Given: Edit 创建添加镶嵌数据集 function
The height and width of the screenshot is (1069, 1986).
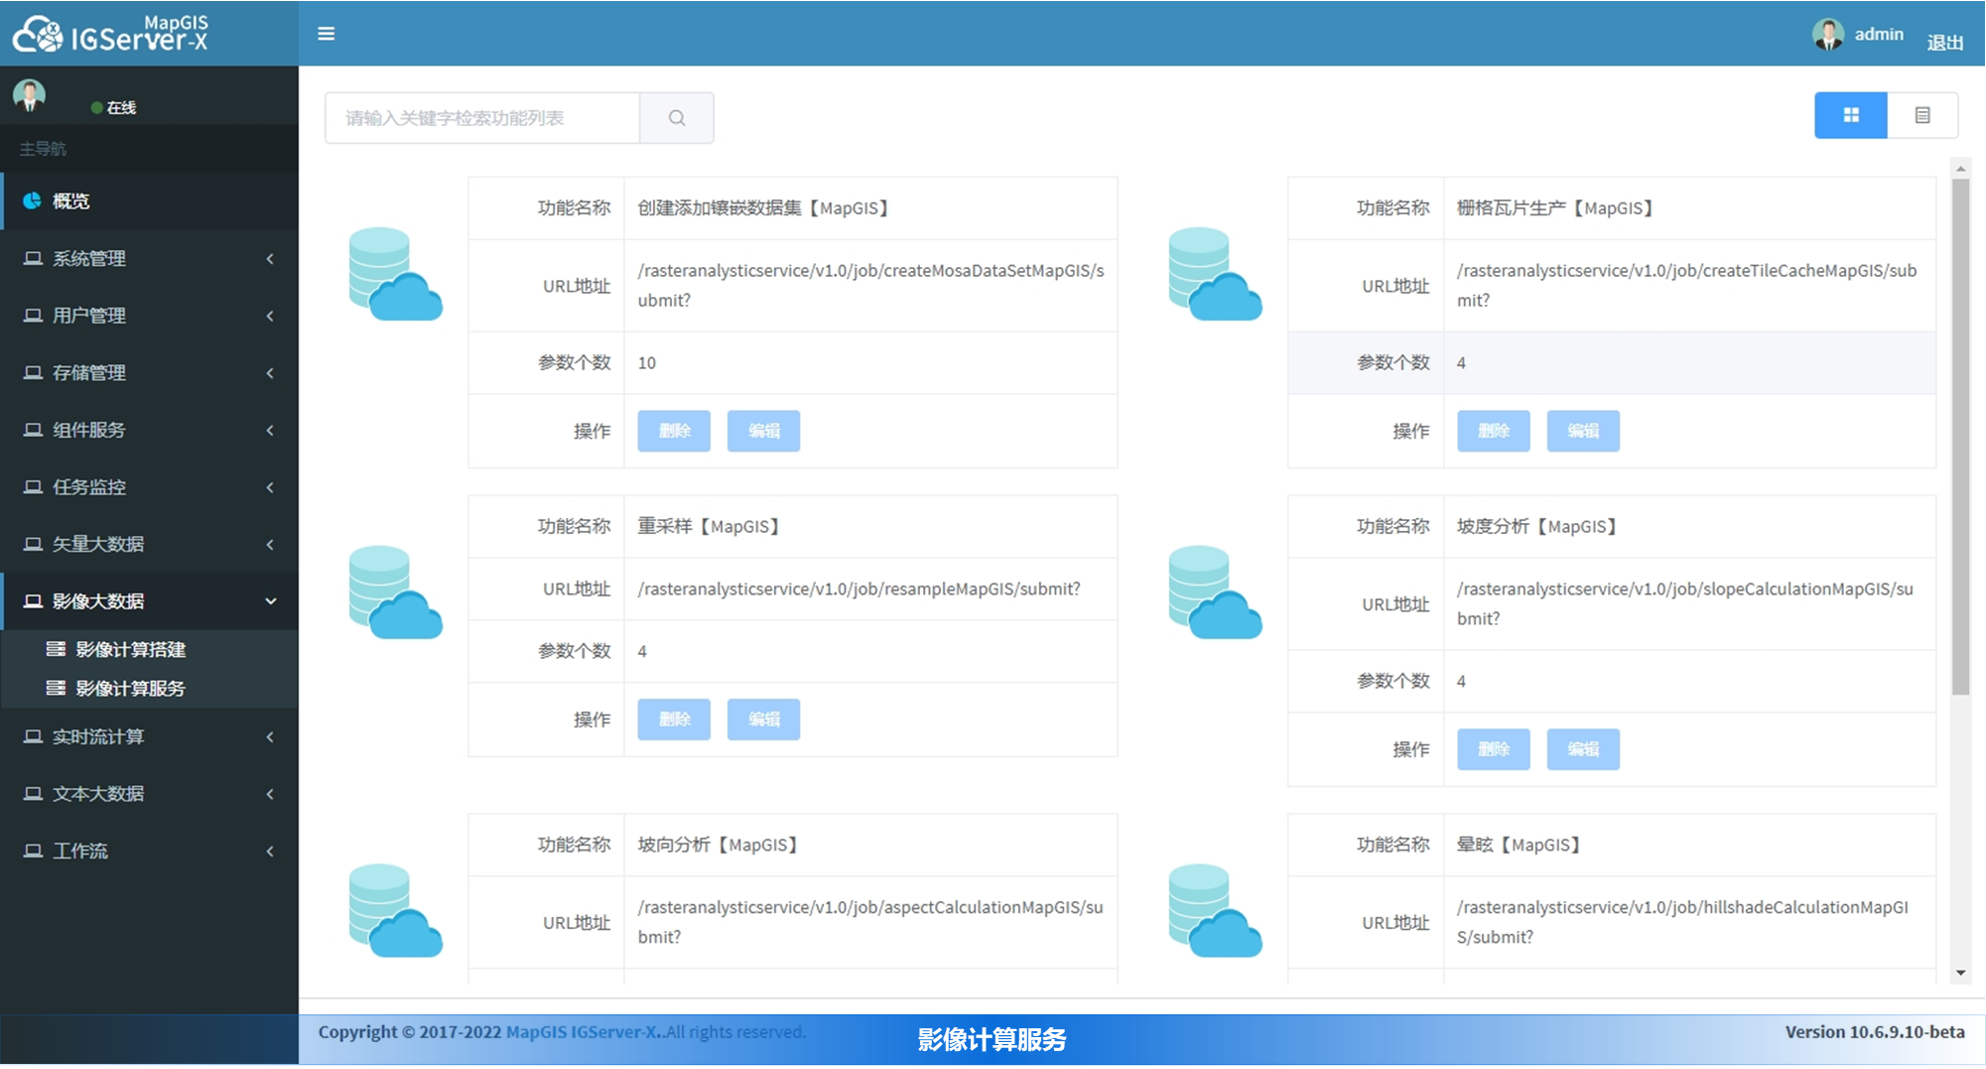Looking at the screenshot, I should point(763,431).
